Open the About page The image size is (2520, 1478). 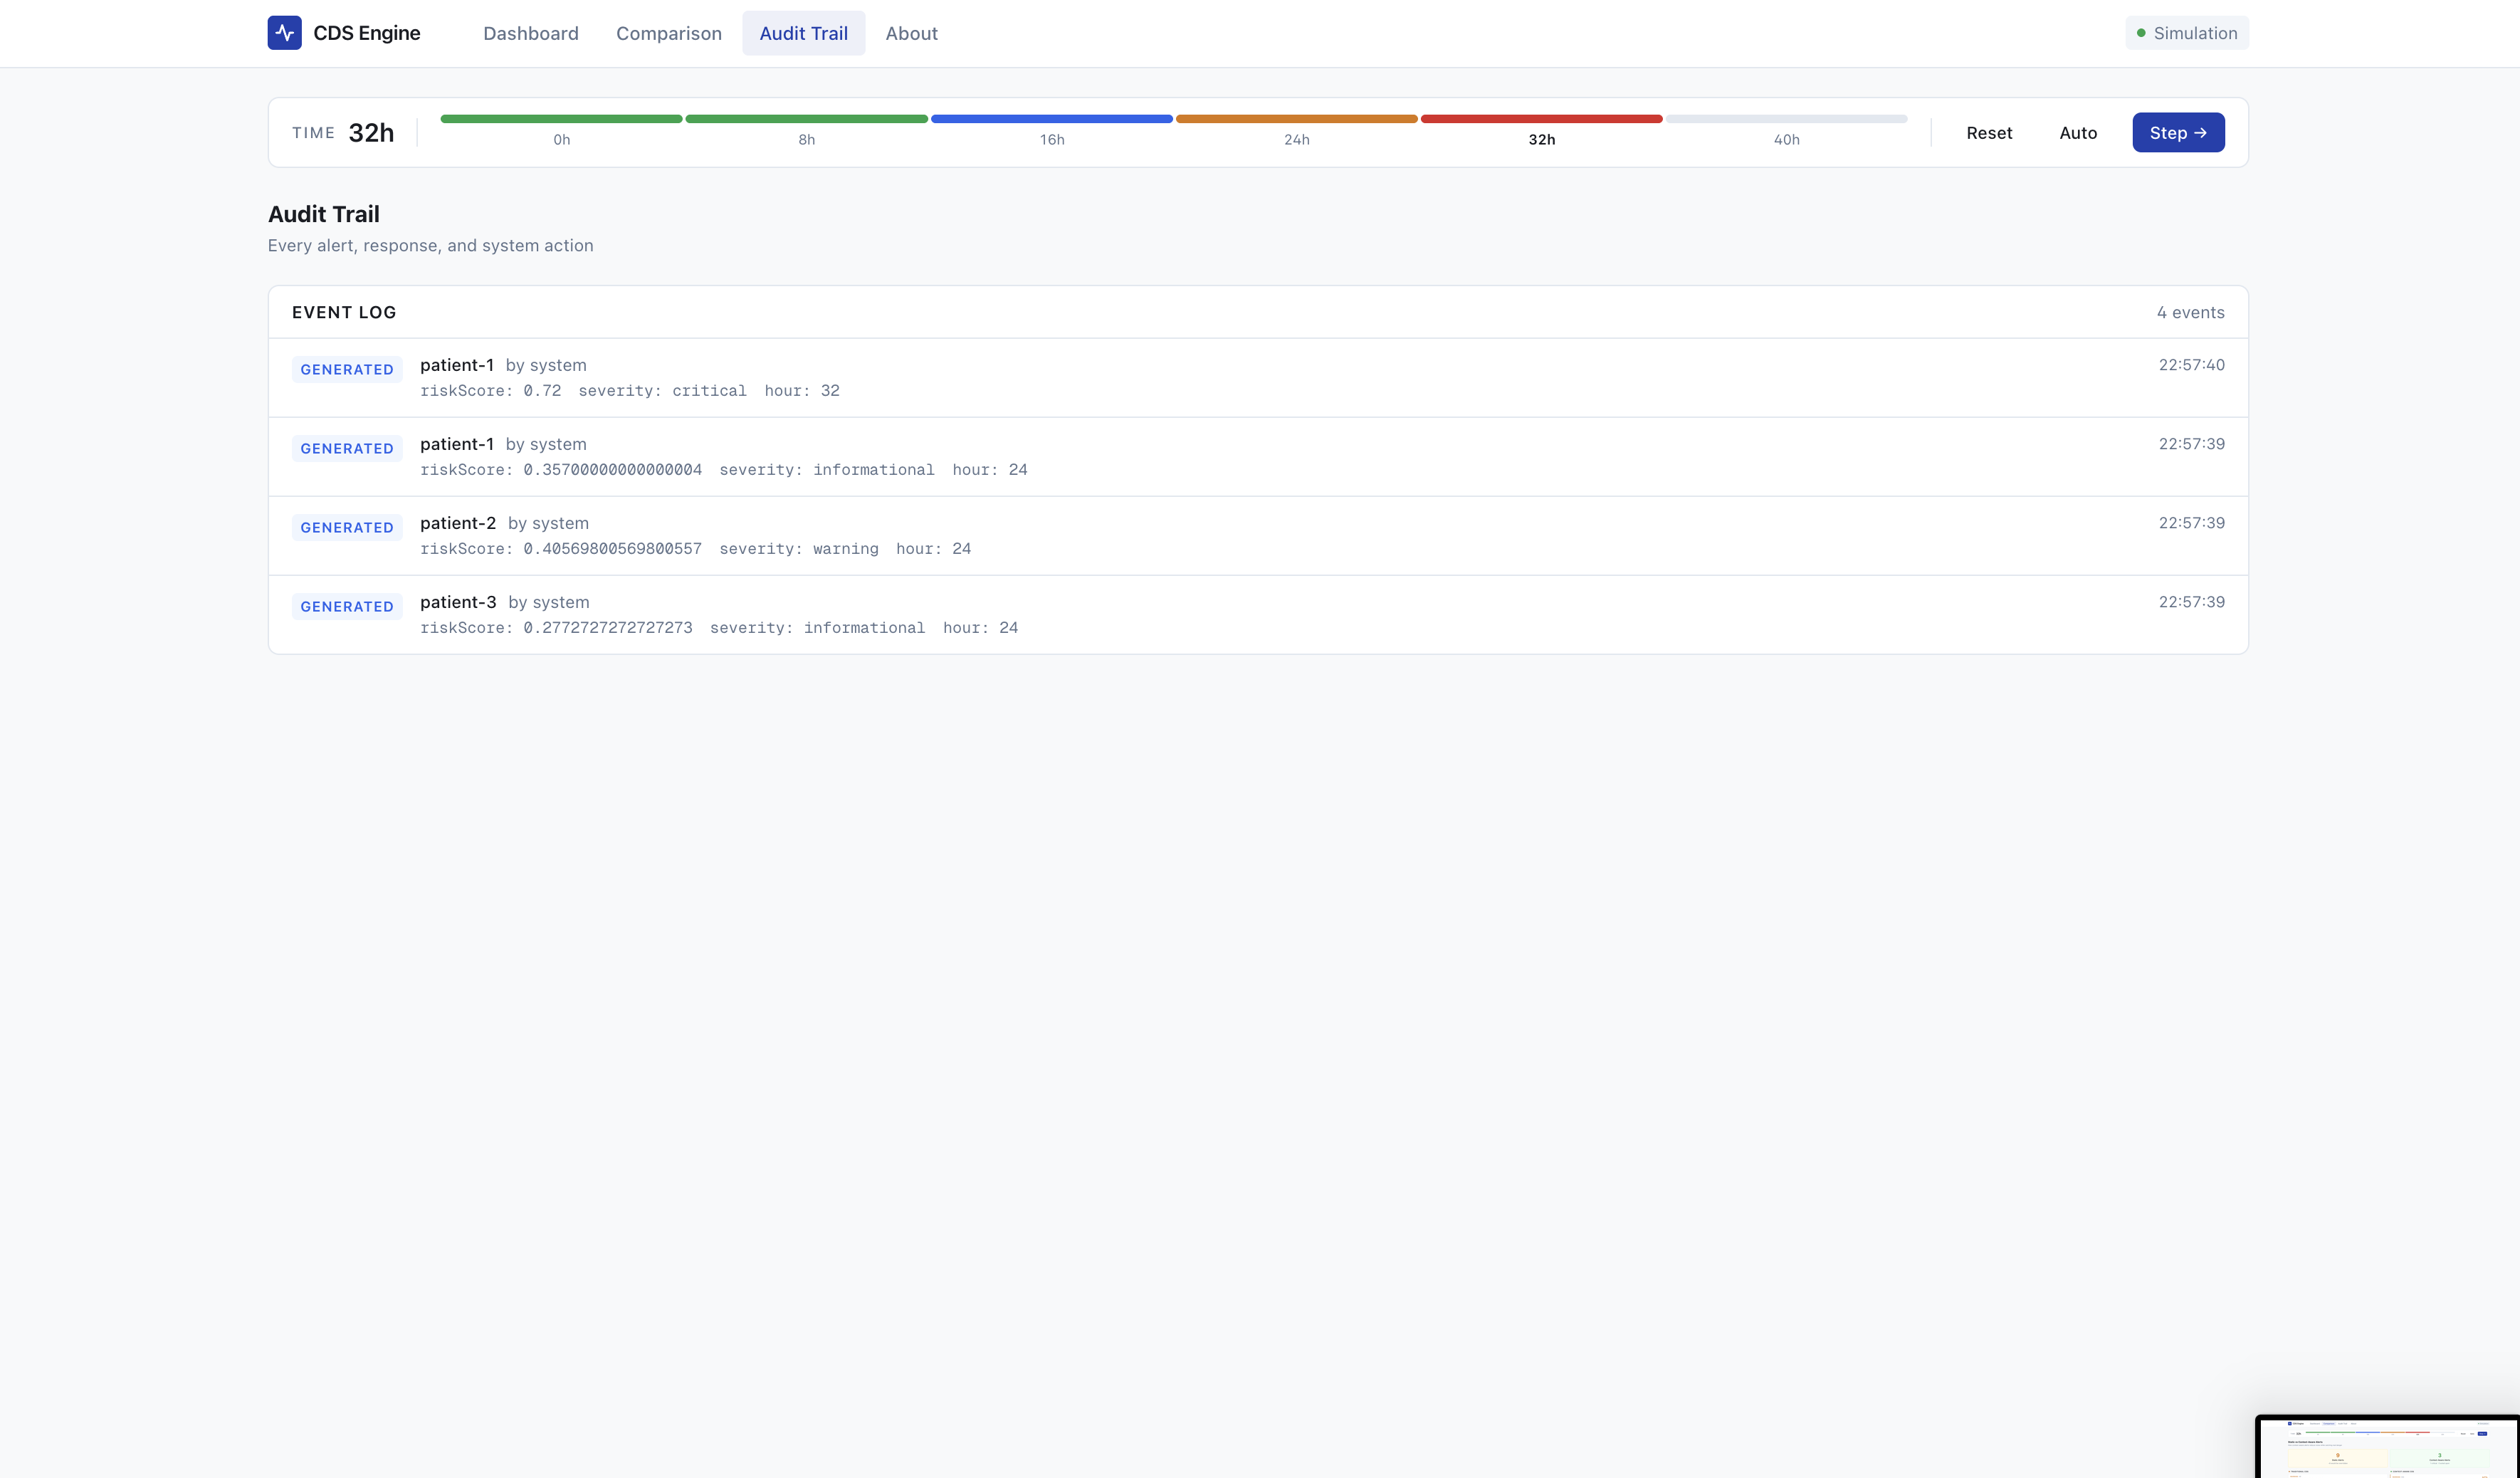pos(911,33)
